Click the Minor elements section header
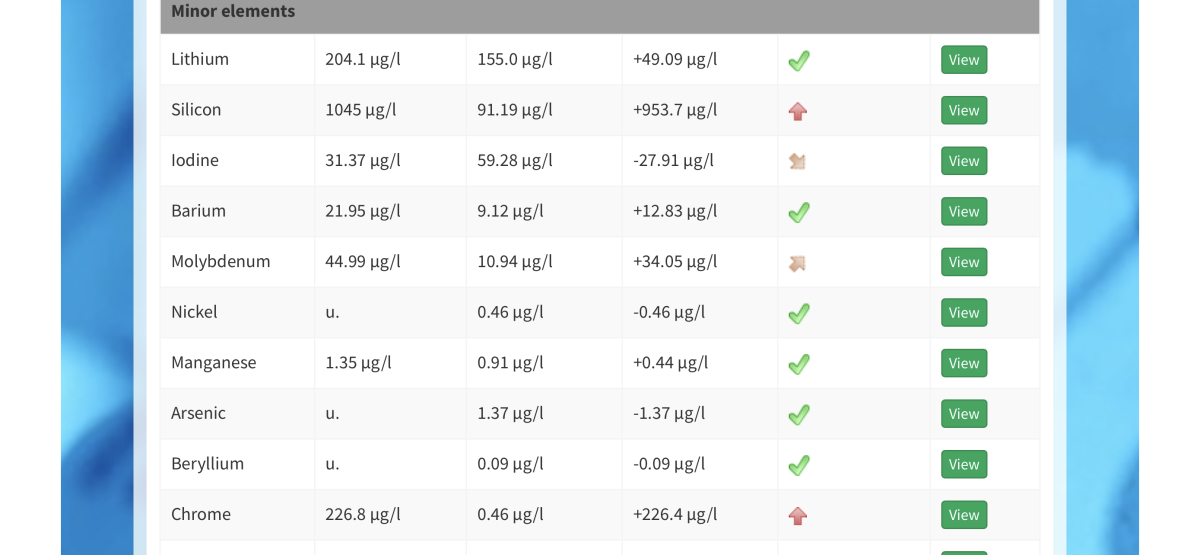This screenshot has height=555, width=1200. tap(233, 11)
